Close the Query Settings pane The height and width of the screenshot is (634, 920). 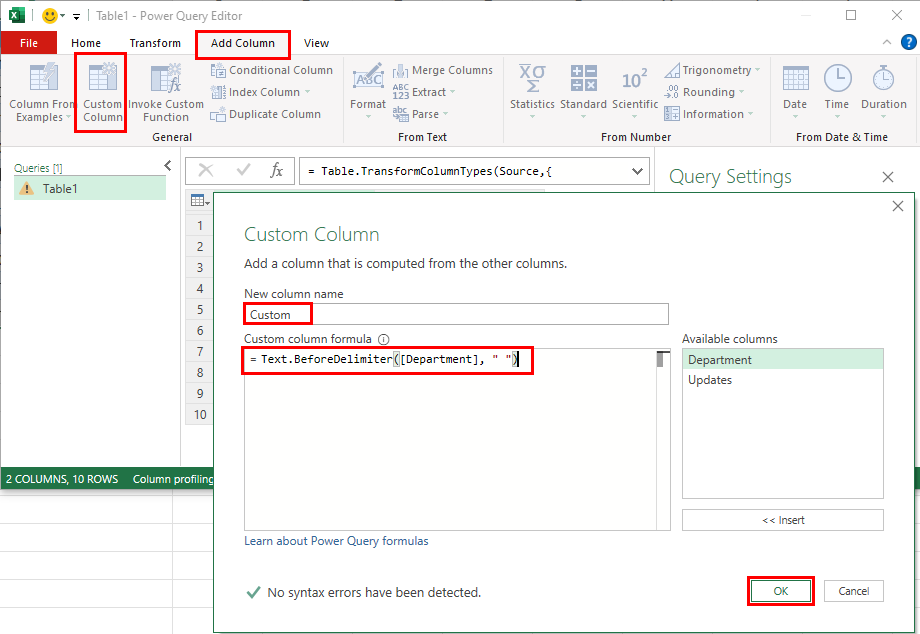[888, 177]
